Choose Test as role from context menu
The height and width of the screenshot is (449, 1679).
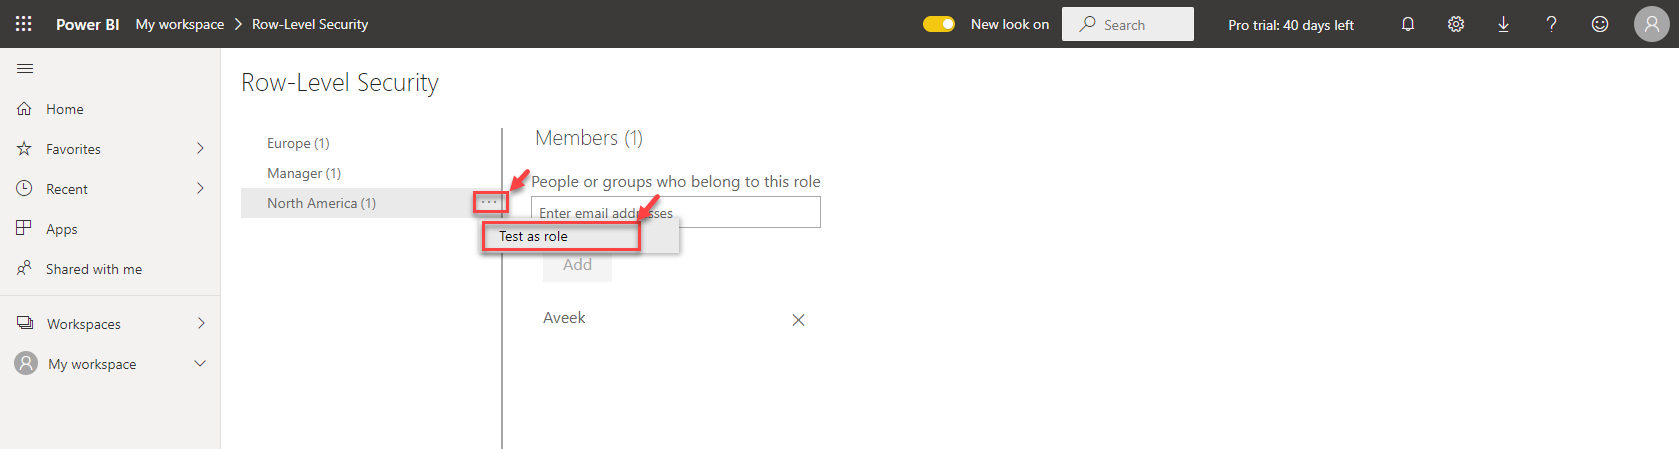[x=534, y=237]
